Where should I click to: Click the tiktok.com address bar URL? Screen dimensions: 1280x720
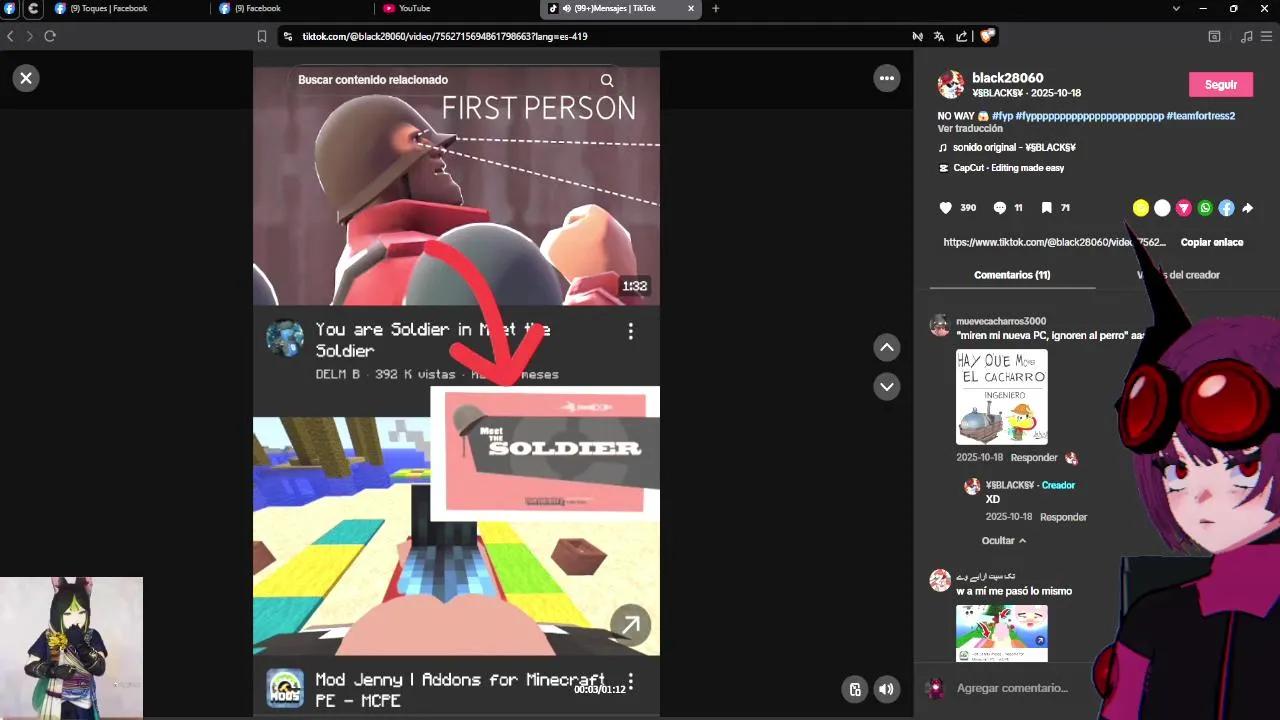coord(445,36)
